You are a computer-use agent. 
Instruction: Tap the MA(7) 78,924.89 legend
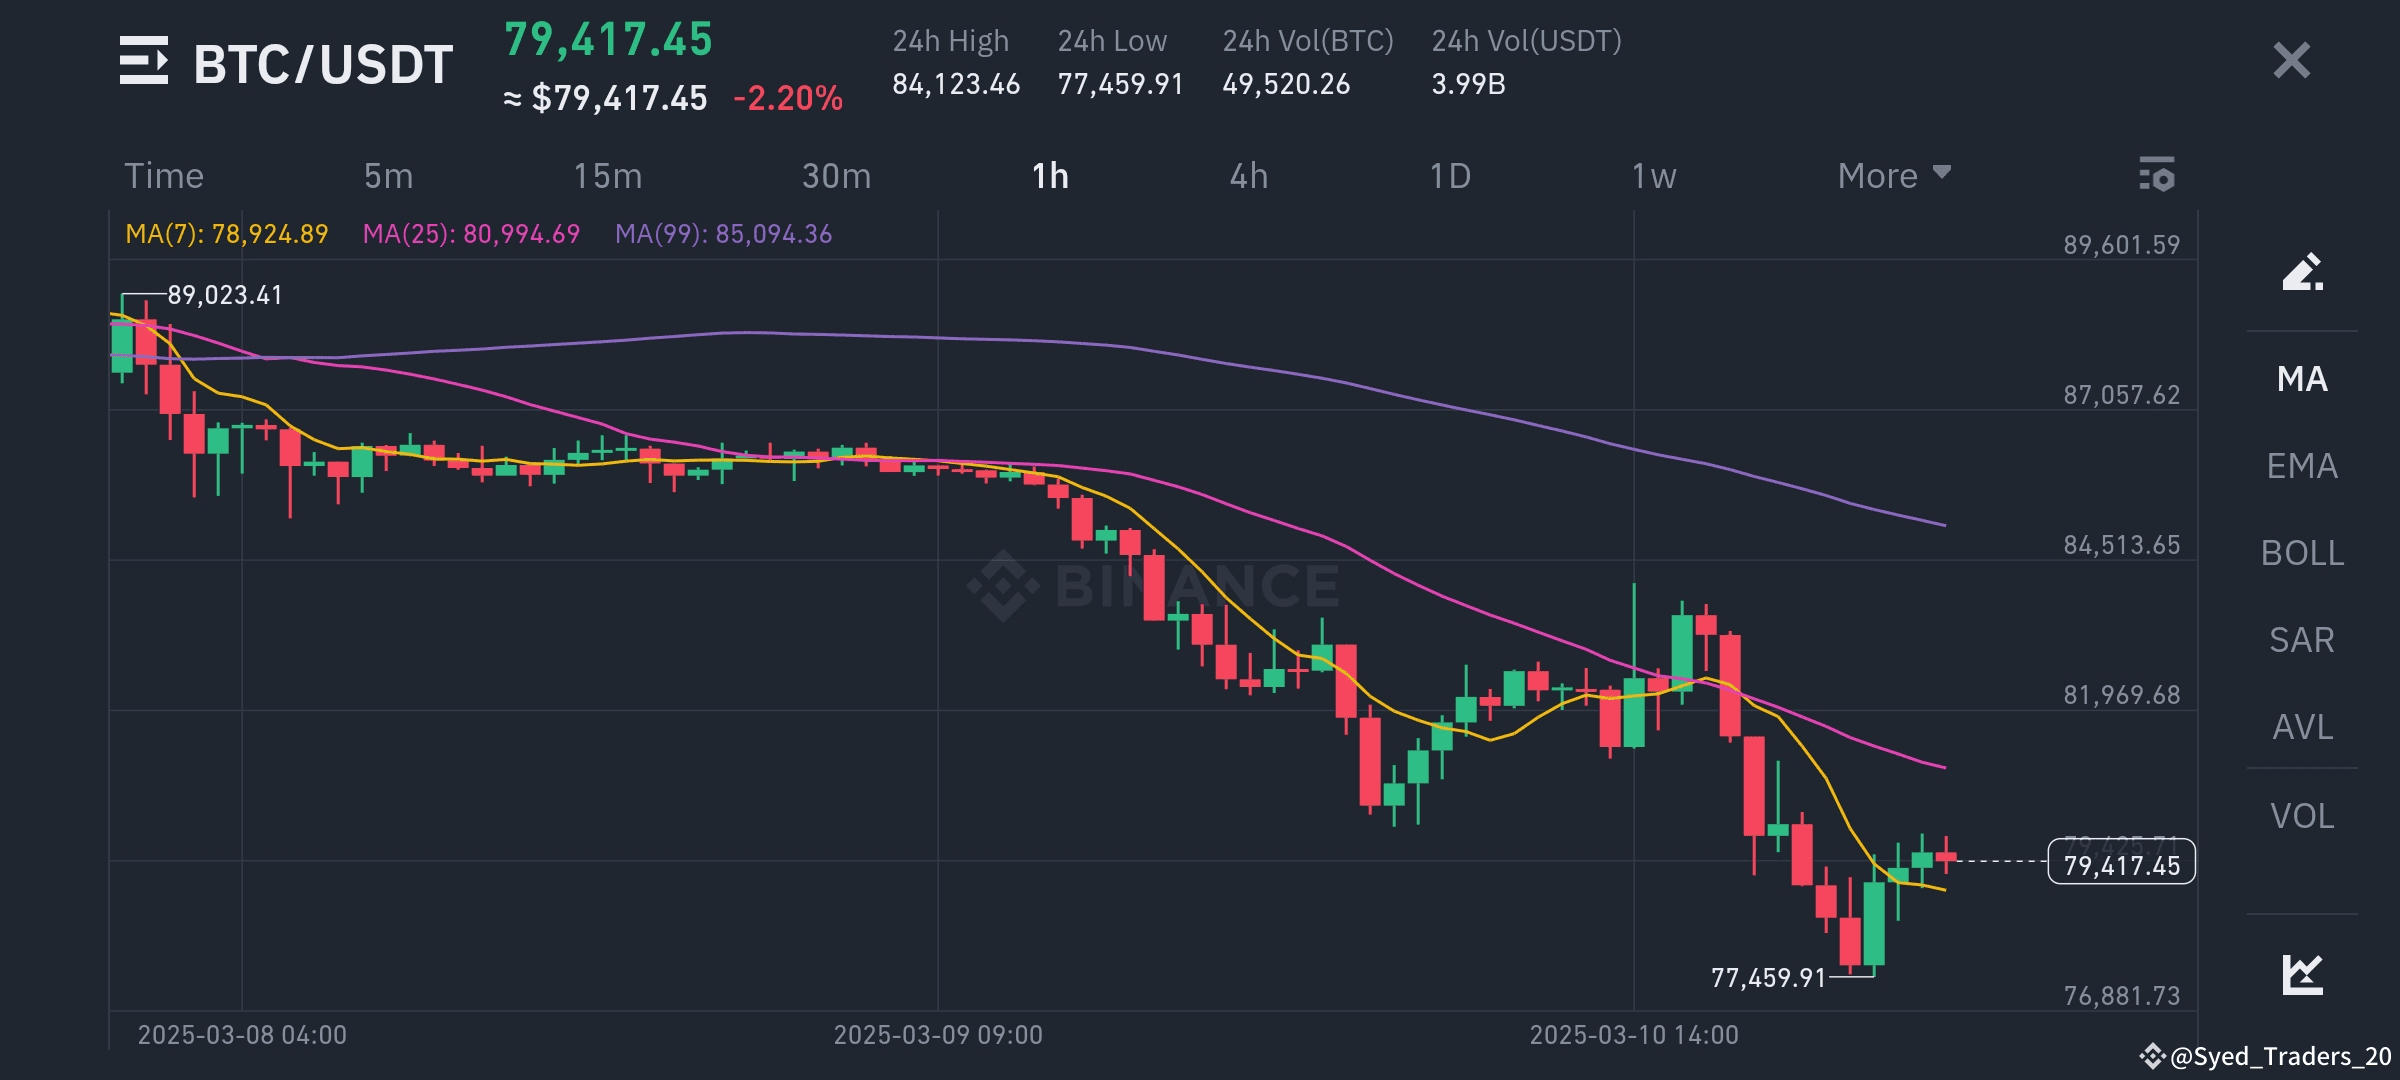[x=227, y=234]
